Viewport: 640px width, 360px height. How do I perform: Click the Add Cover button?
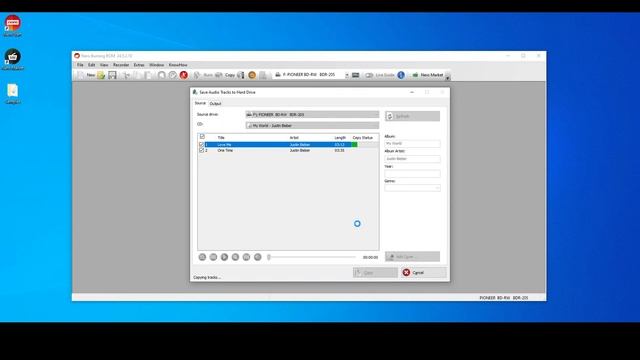coord(412,257)
